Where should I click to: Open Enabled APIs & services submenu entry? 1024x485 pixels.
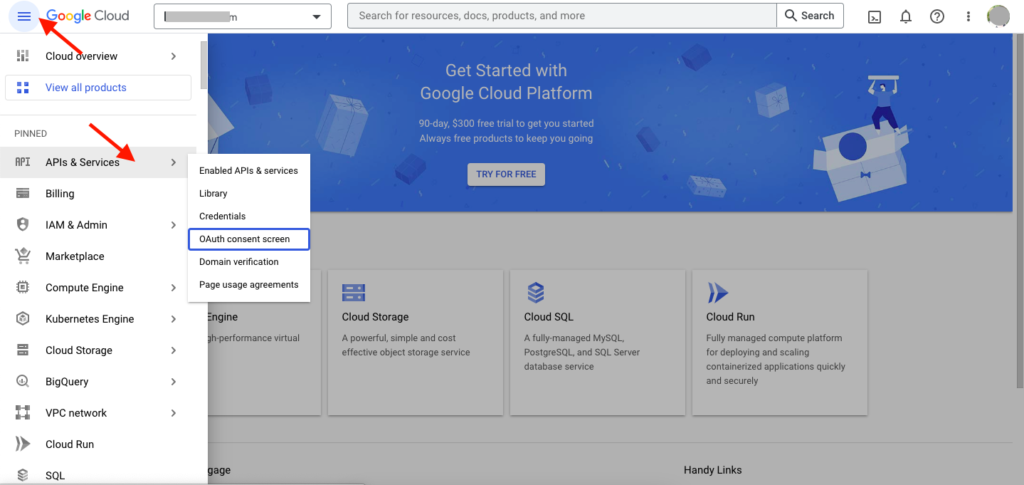pos(248,171)
